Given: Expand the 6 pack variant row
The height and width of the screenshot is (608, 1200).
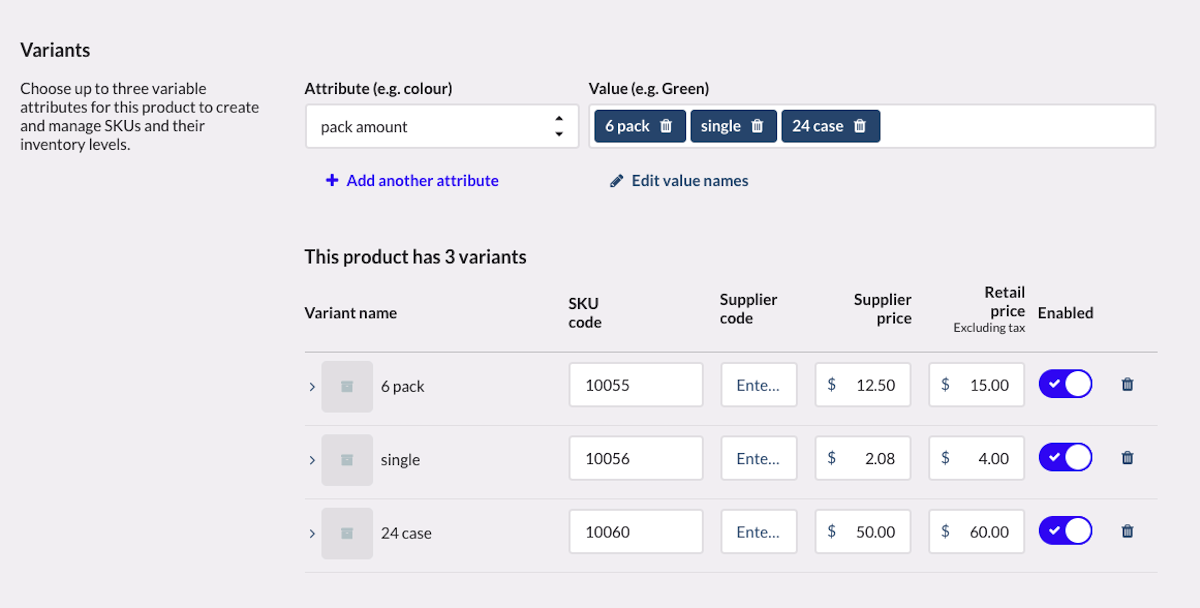Looking at the screenshot, I should coord(312,387).
